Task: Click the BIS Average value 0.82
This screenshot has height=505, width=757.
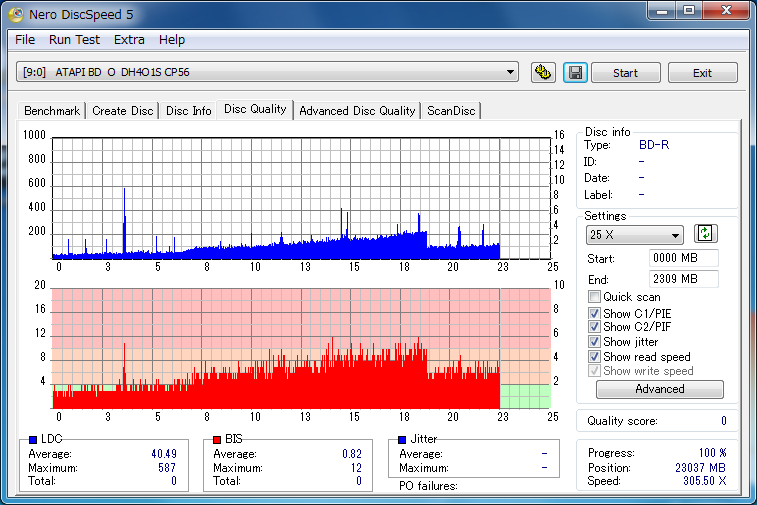Action: point(352,454)
